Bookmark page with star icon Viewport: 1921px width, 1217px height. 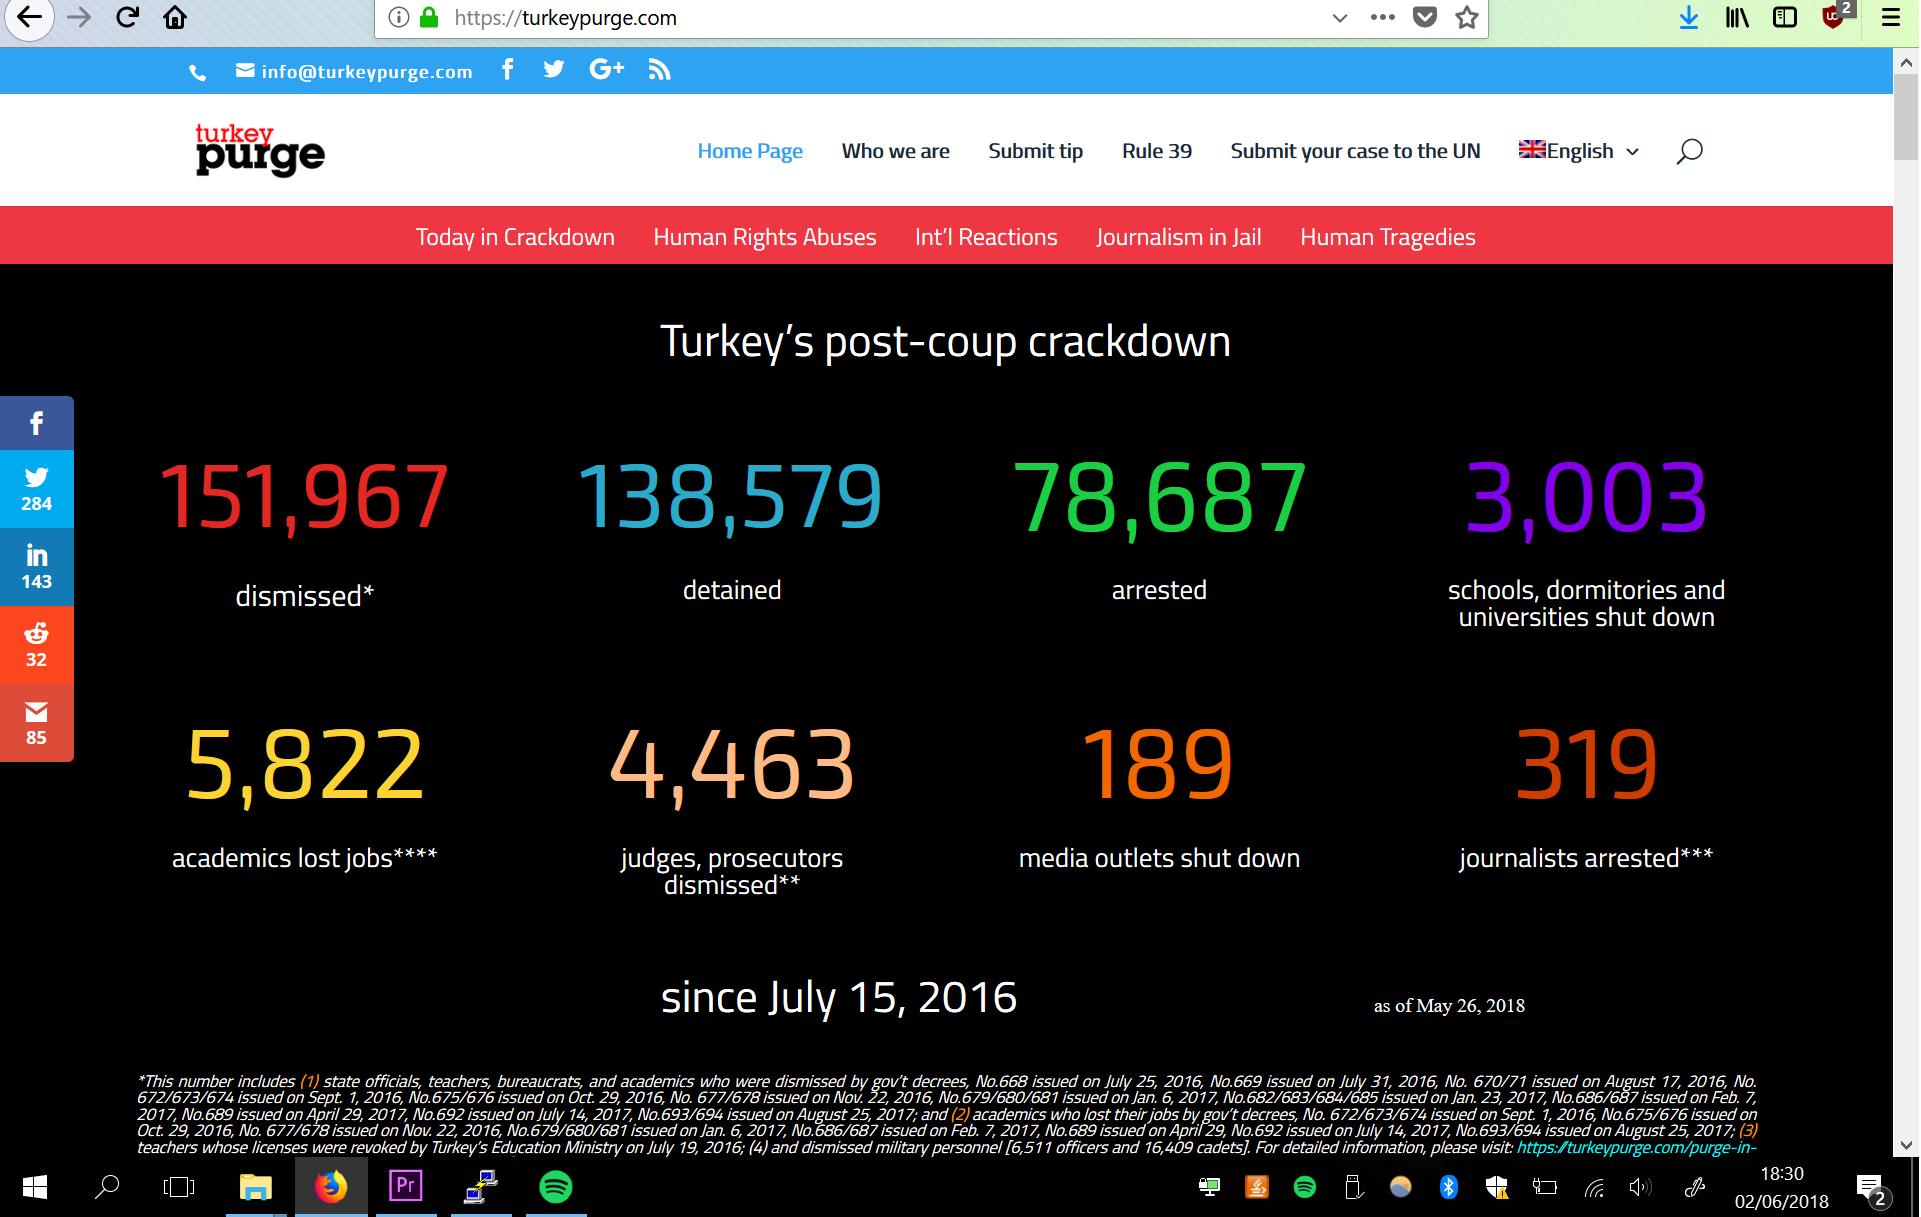tap(1466, 18)
